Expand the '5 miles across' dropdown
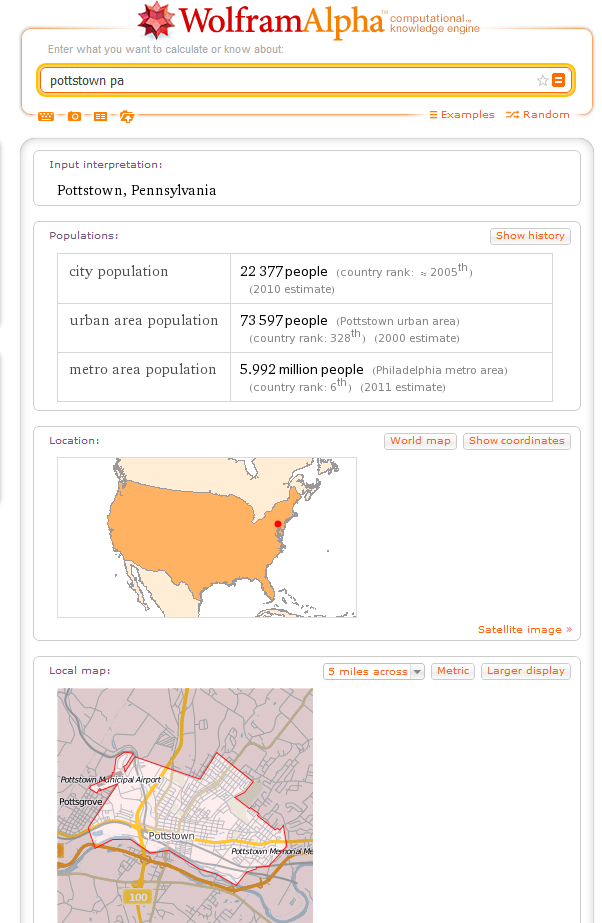 [x=374, y=672]
